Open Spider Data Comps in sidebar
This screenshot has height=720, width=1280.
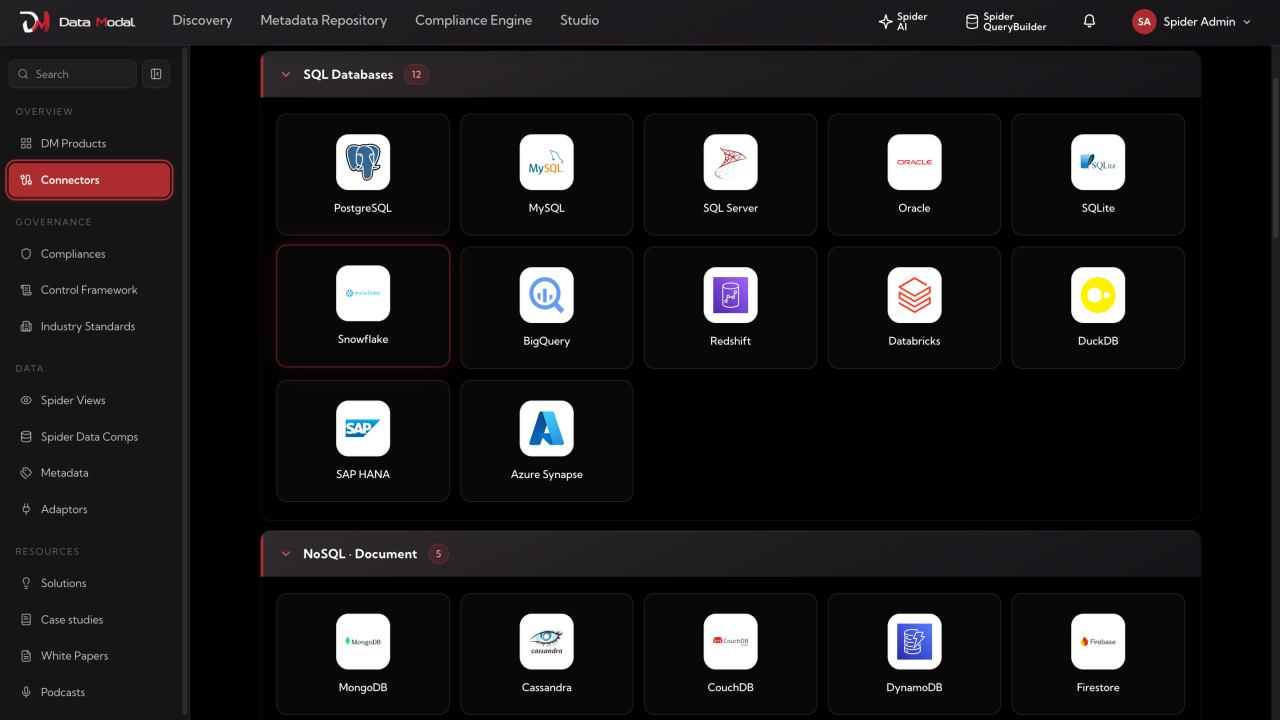90,437
